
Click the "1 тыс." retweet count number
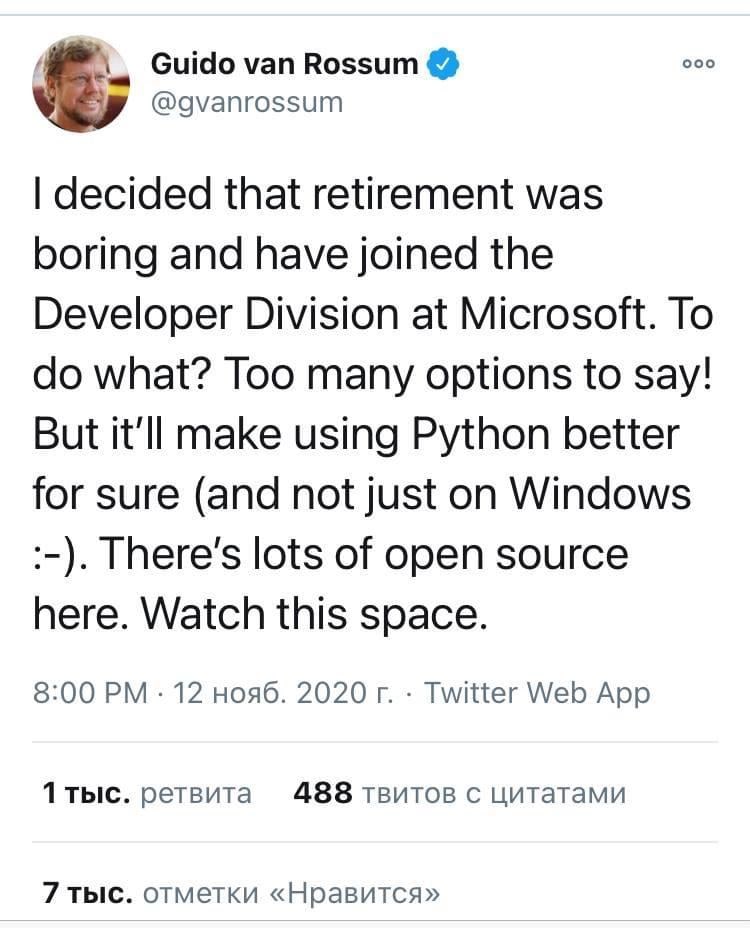pos(87,793)
